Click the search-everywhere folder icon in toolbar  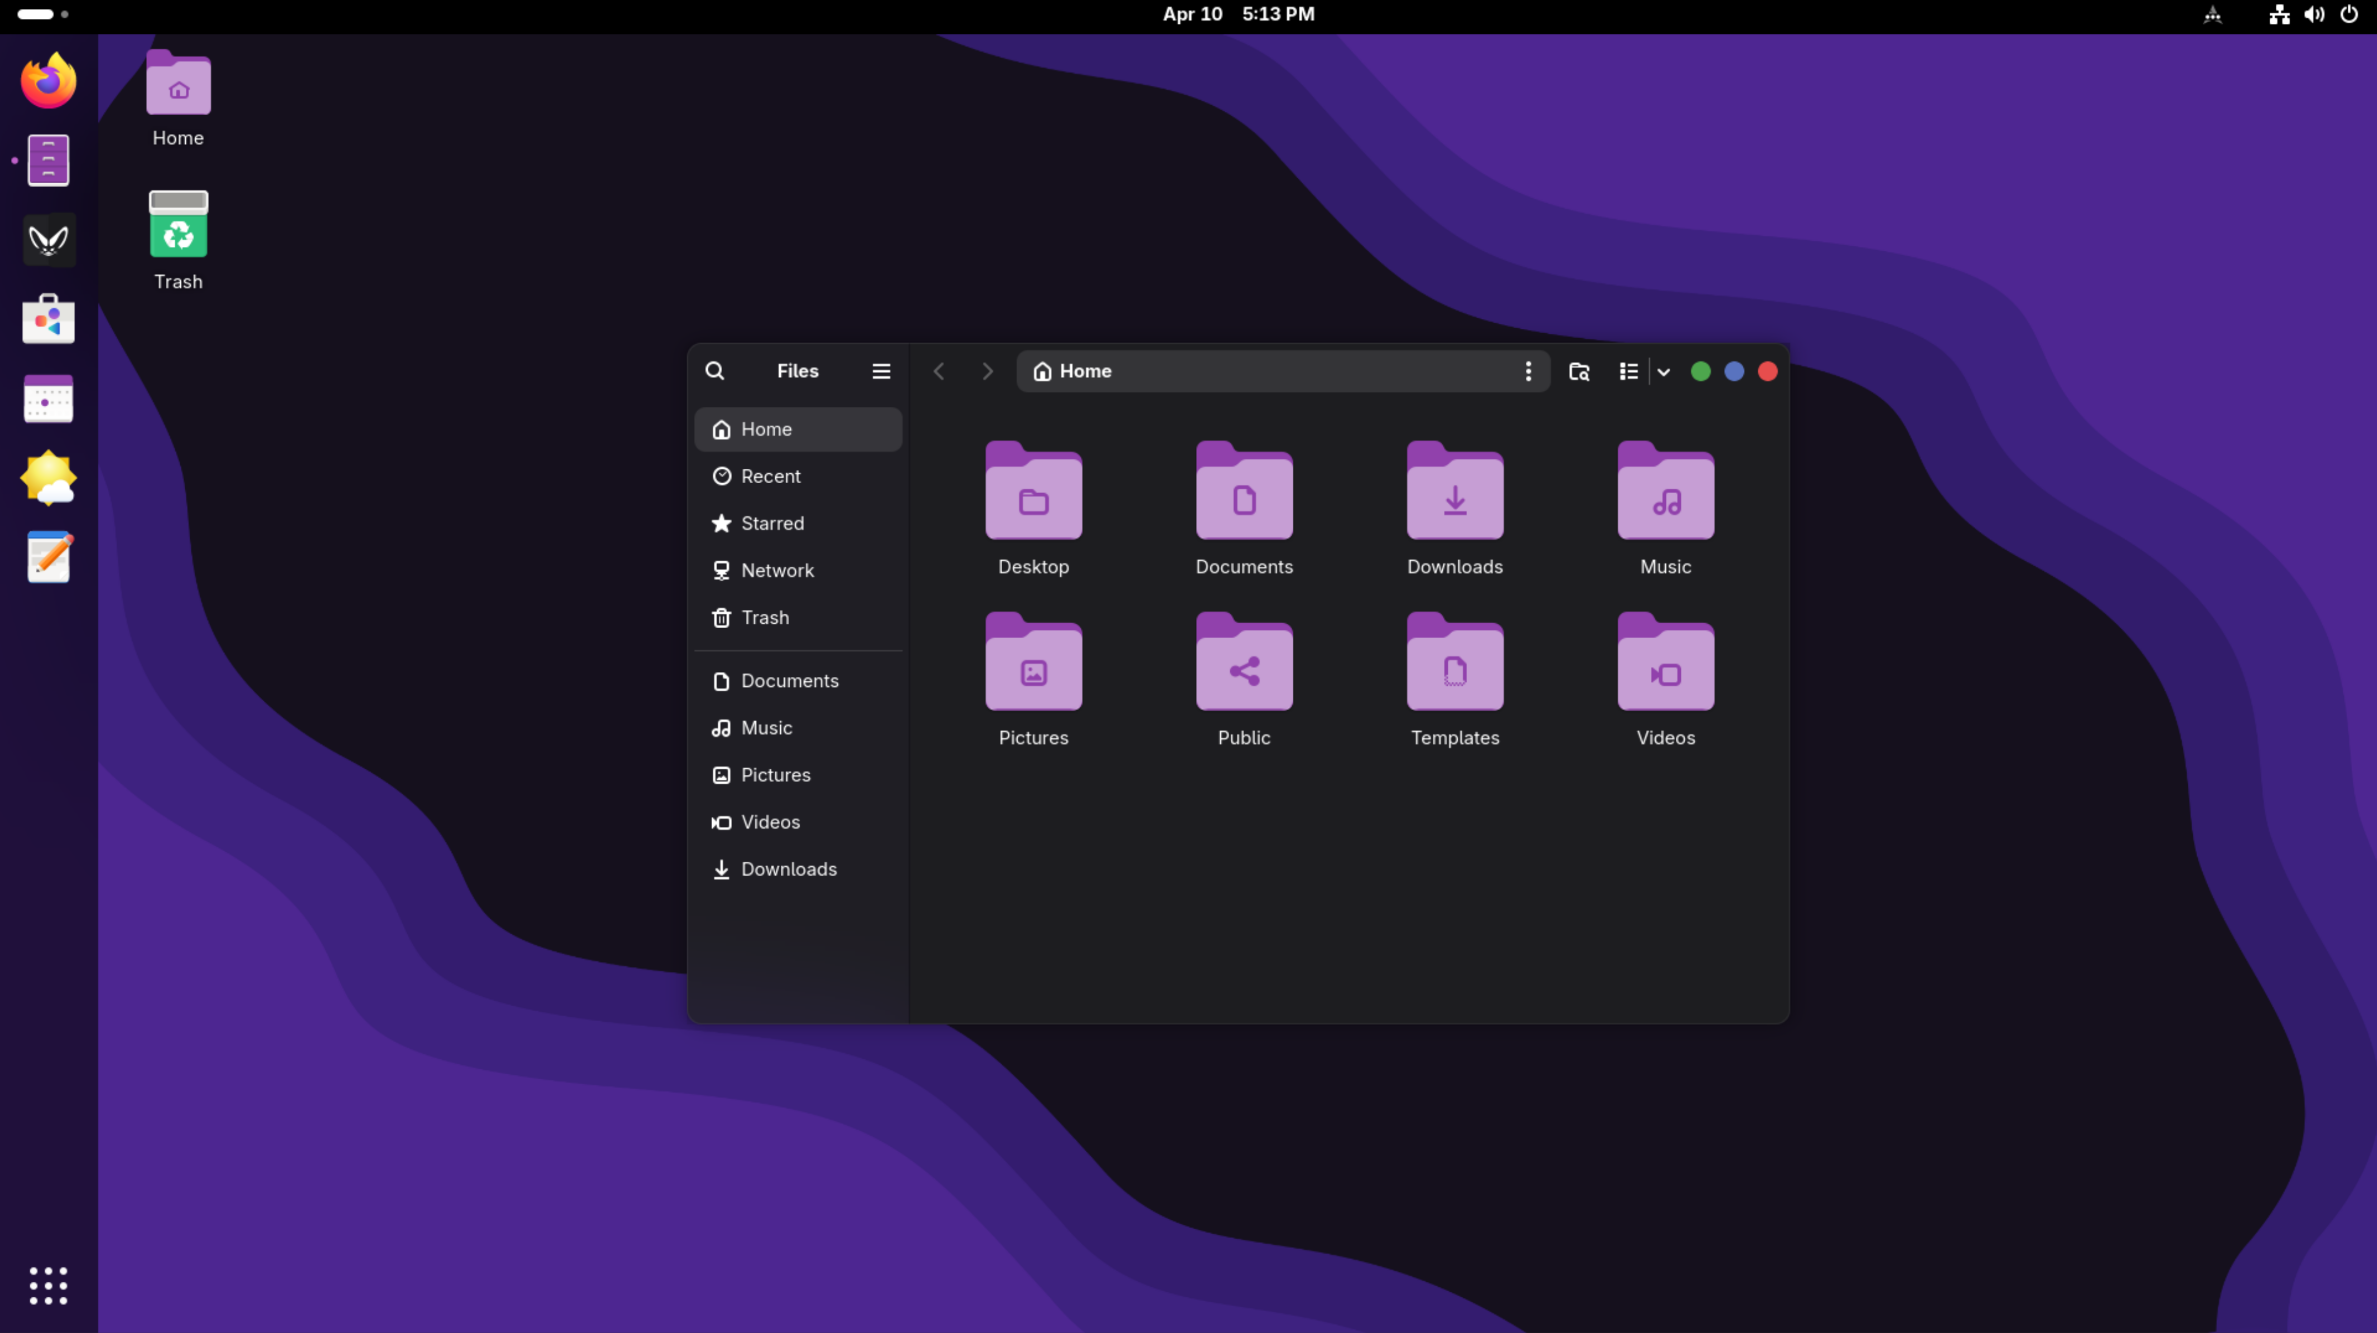[x=1579, y=371]
